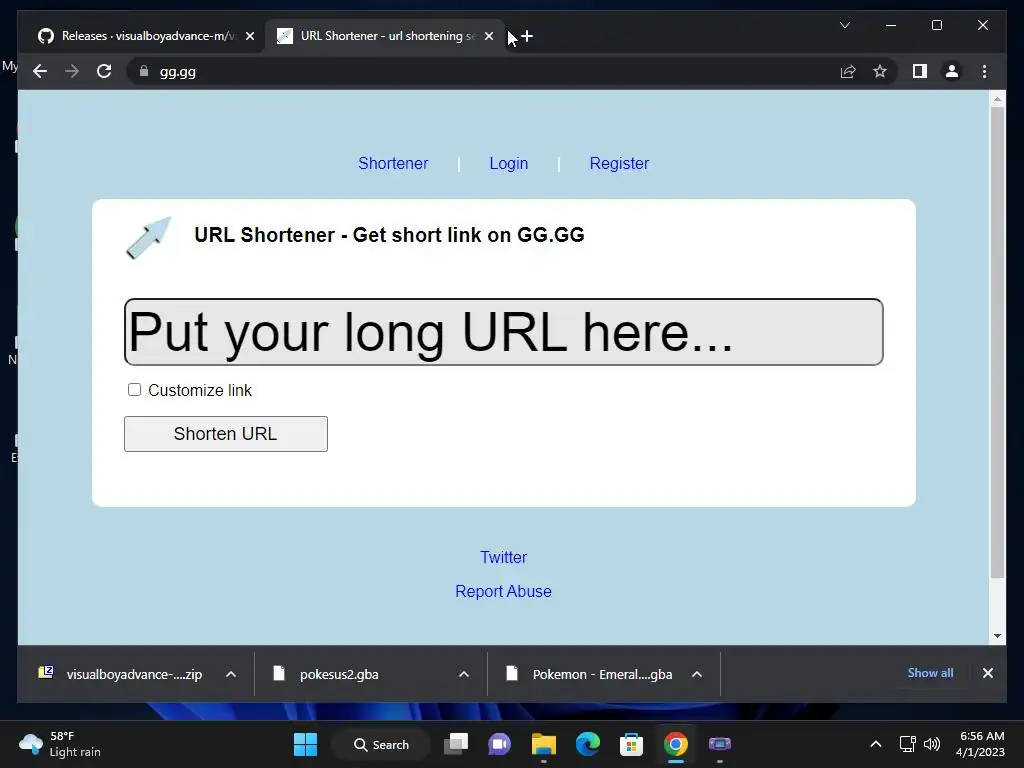
Task: Click the volume icon in system tray
Action: point(932,744)
